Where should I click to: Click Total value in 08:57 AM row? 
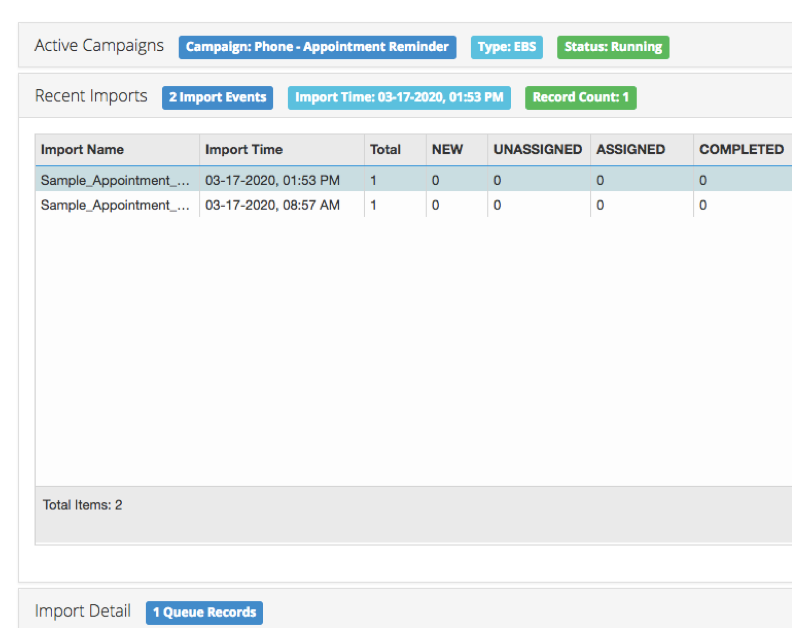(x=373, y=205)
